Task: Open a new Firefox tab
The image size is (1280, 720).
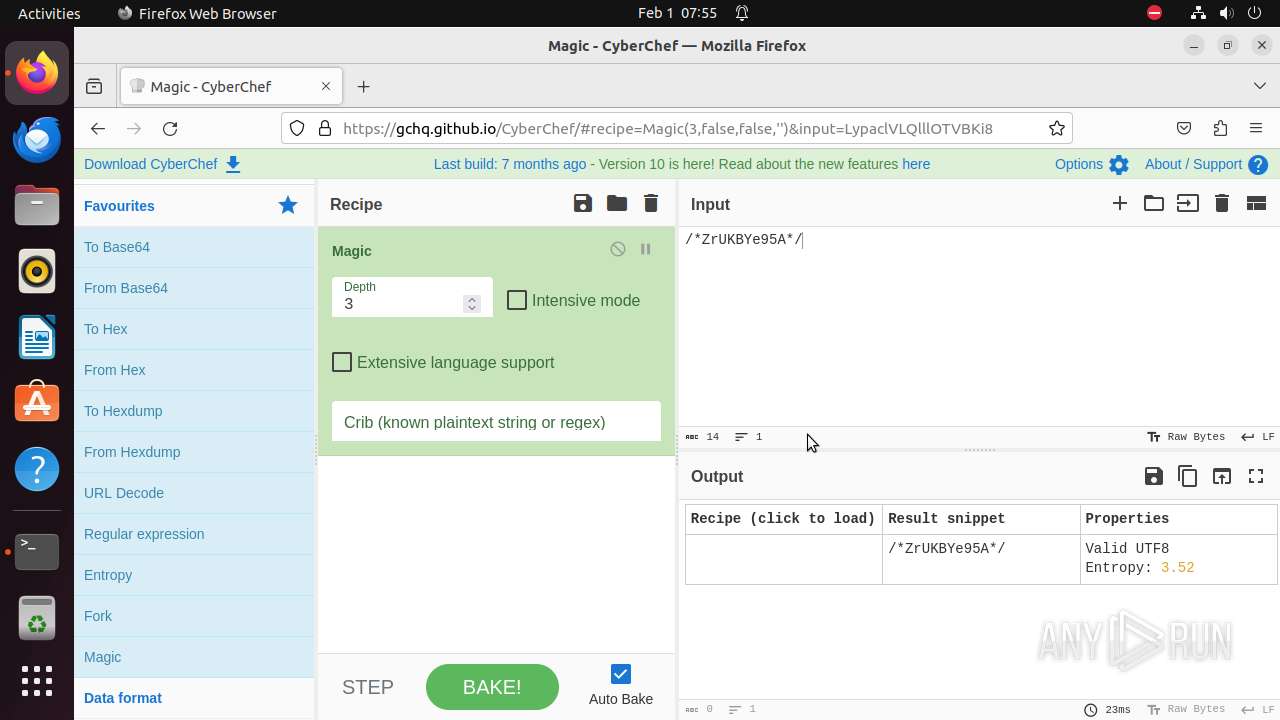Action: [x=364, y=87]
